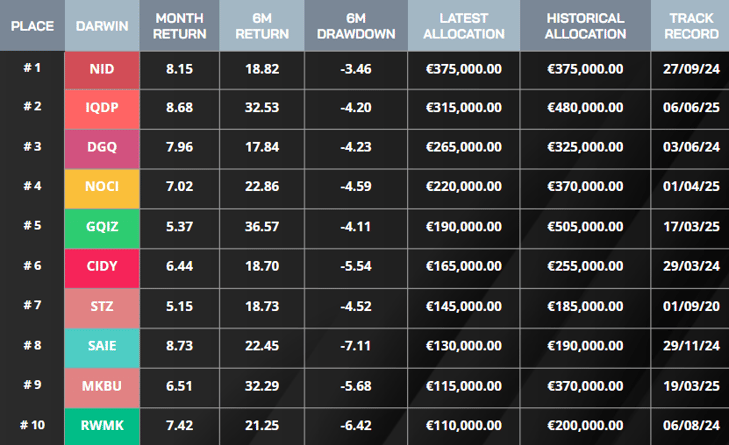Sort by the DARWIN column header
729x445 pixels.
(101, 26)
